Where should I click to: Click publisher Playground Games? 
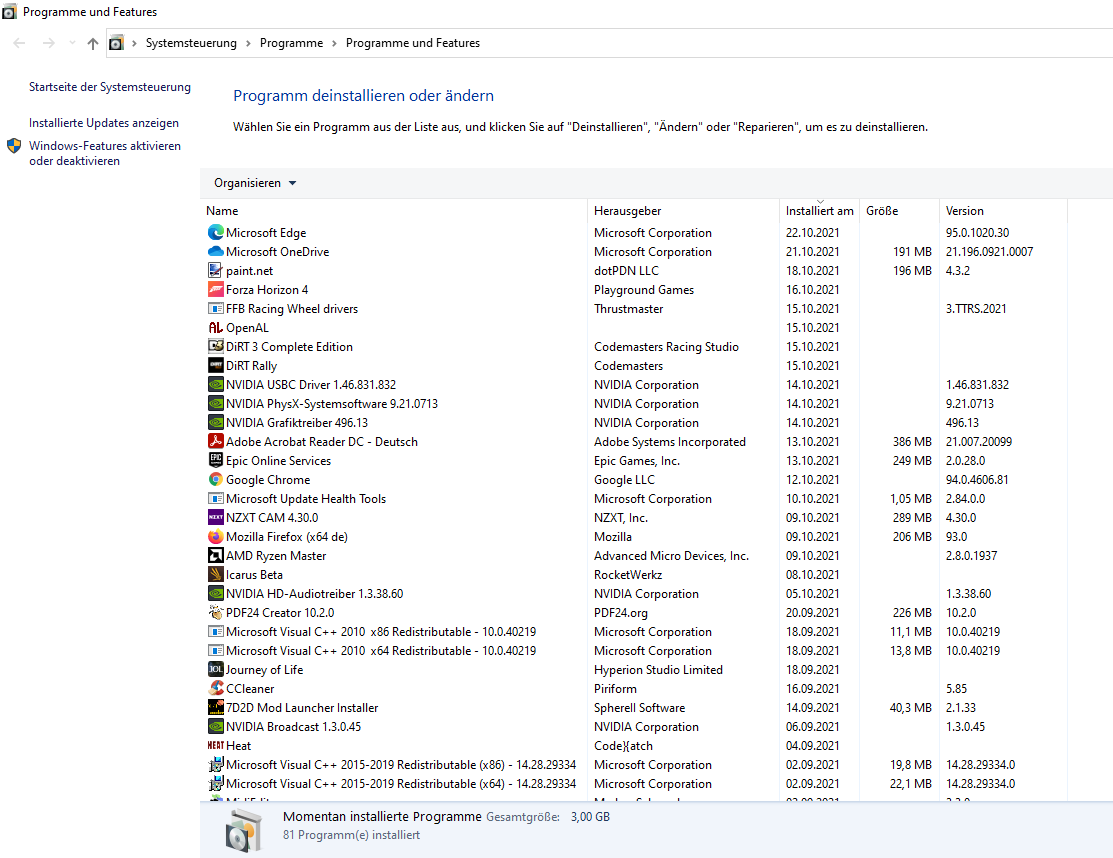[x=644, y=290]
